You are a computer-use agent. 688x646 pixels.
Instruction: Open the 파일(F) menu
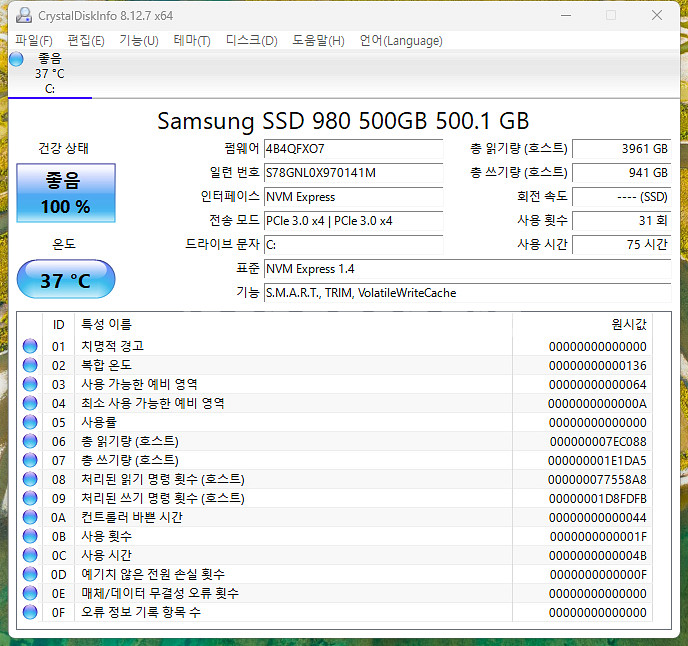pos(34,41)
